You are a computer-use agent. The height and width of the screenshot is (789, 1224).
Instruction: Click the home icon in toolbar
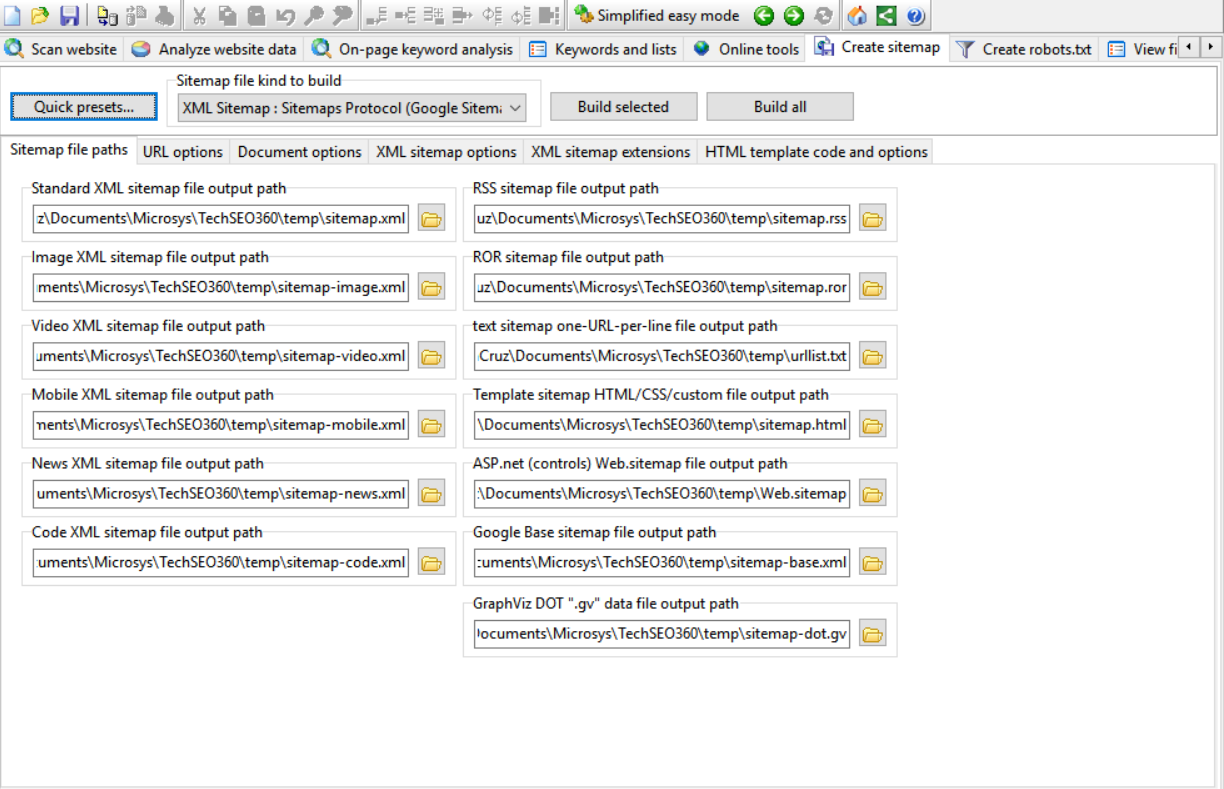point(857,15)
